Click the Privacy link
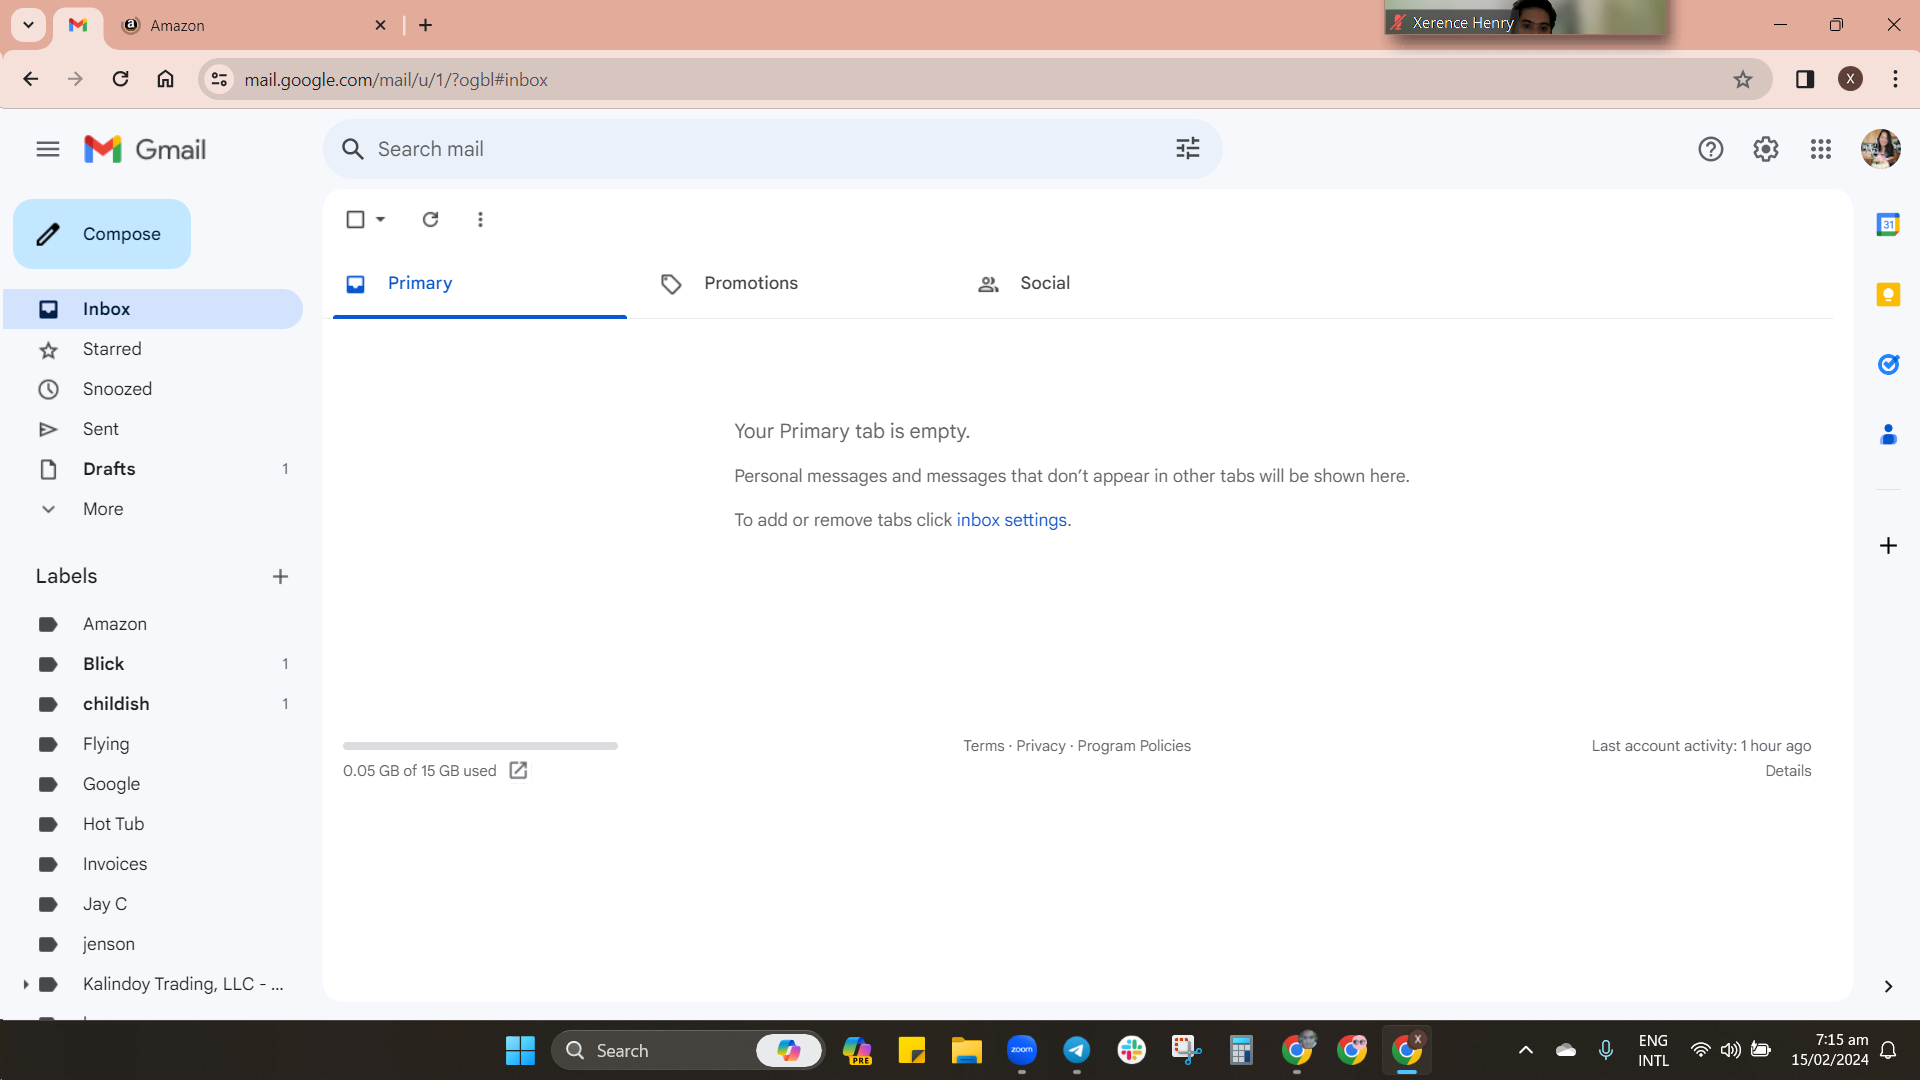The height and width of the screenshot is (1080, 1920). point(1040,746)
